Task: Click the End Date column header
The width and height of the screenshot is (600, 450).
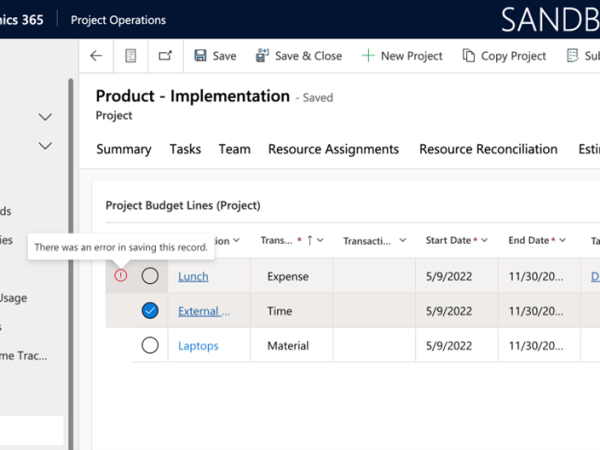Action: (529, 240)
